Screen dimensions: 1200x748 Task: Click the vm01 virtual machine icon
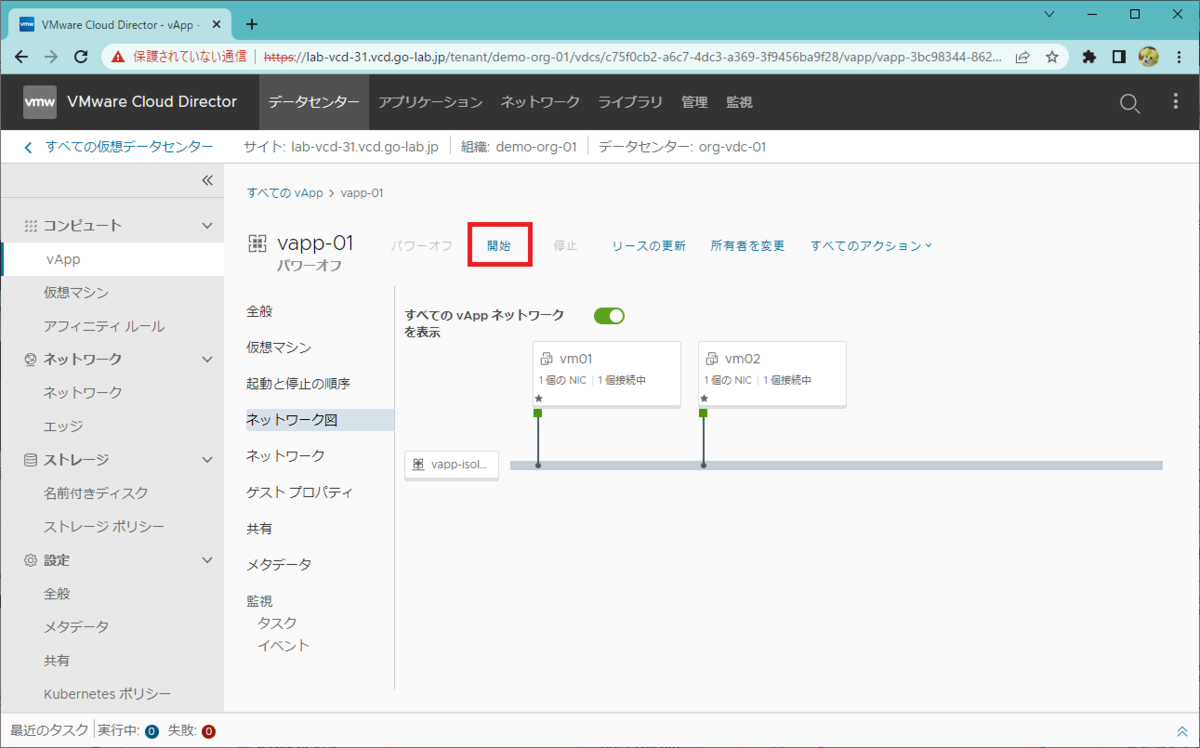[x=547, y=359]
